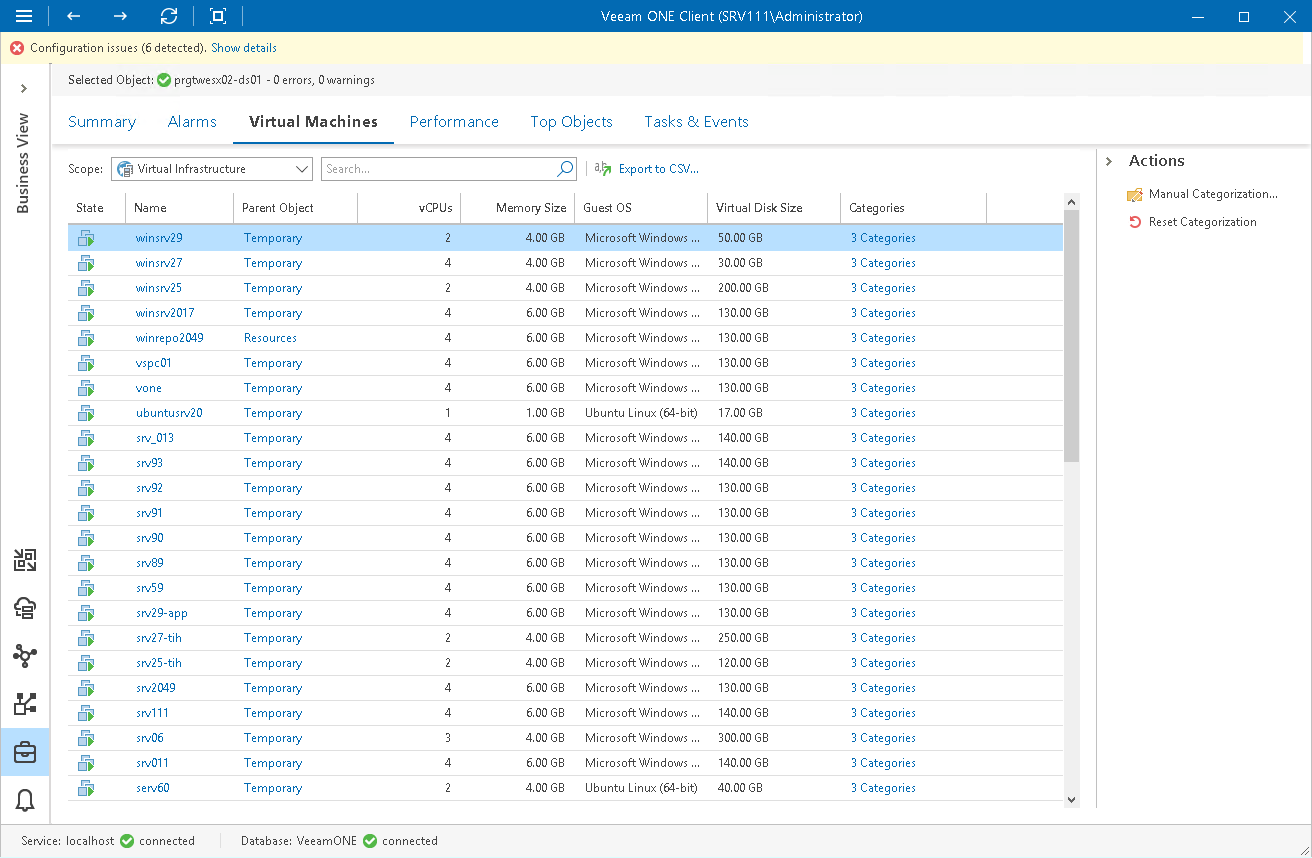Screen dimensions: 1312x858
Task: Go back with the left arrow
Action: coord(73,16)
